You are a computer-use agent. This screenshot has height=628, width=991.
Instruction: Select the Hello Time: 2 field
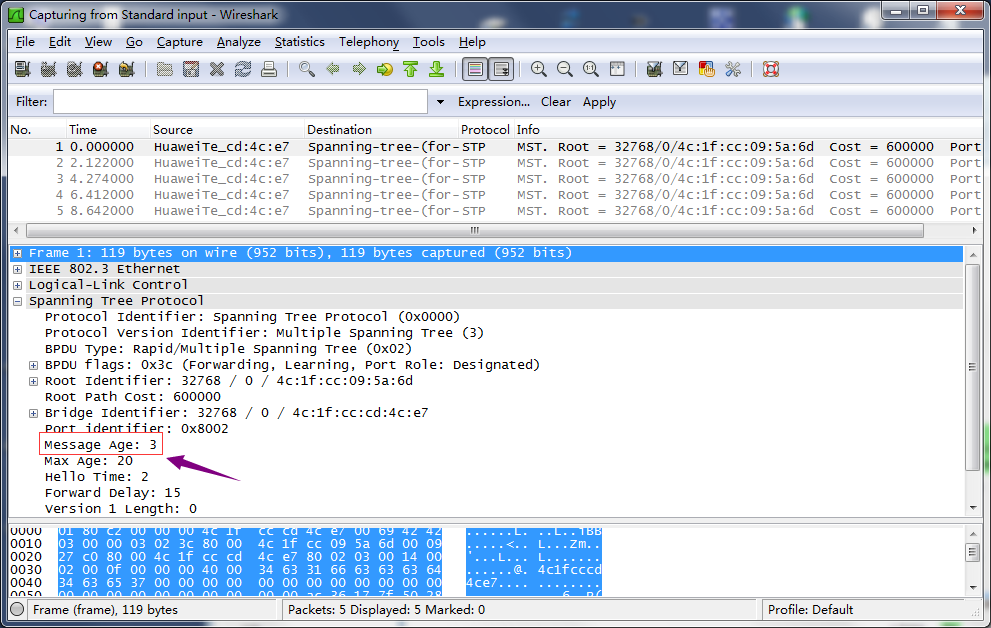coord(97,476)
